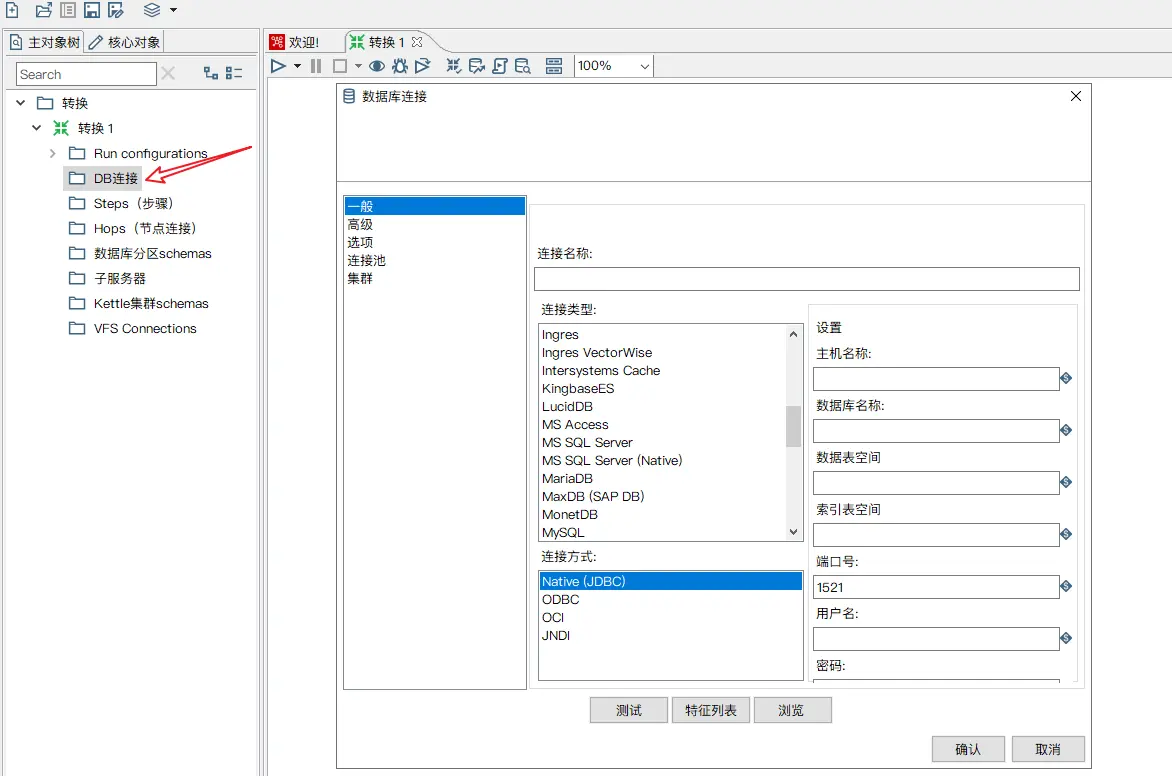Open the perspectives layers icon
Image resolution: width=1172 pixels, height=776 pixels.
(x=152, y=10)
